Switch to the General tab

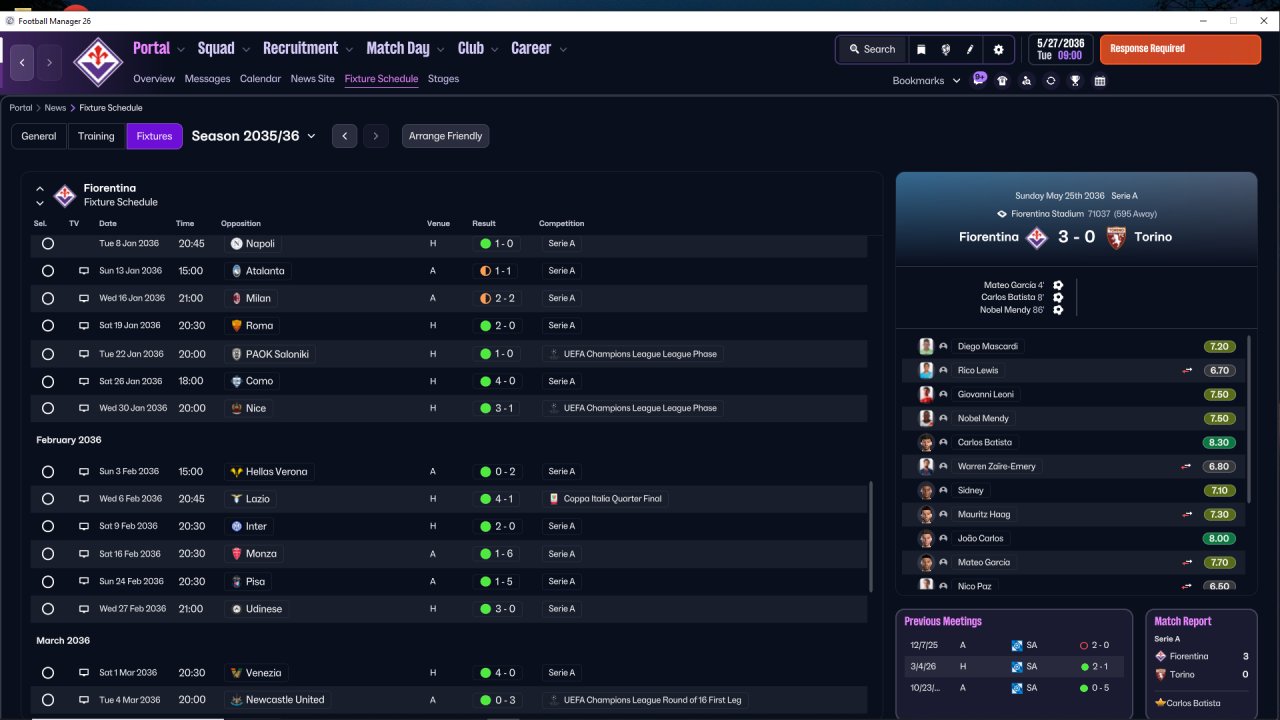point(39,136)
